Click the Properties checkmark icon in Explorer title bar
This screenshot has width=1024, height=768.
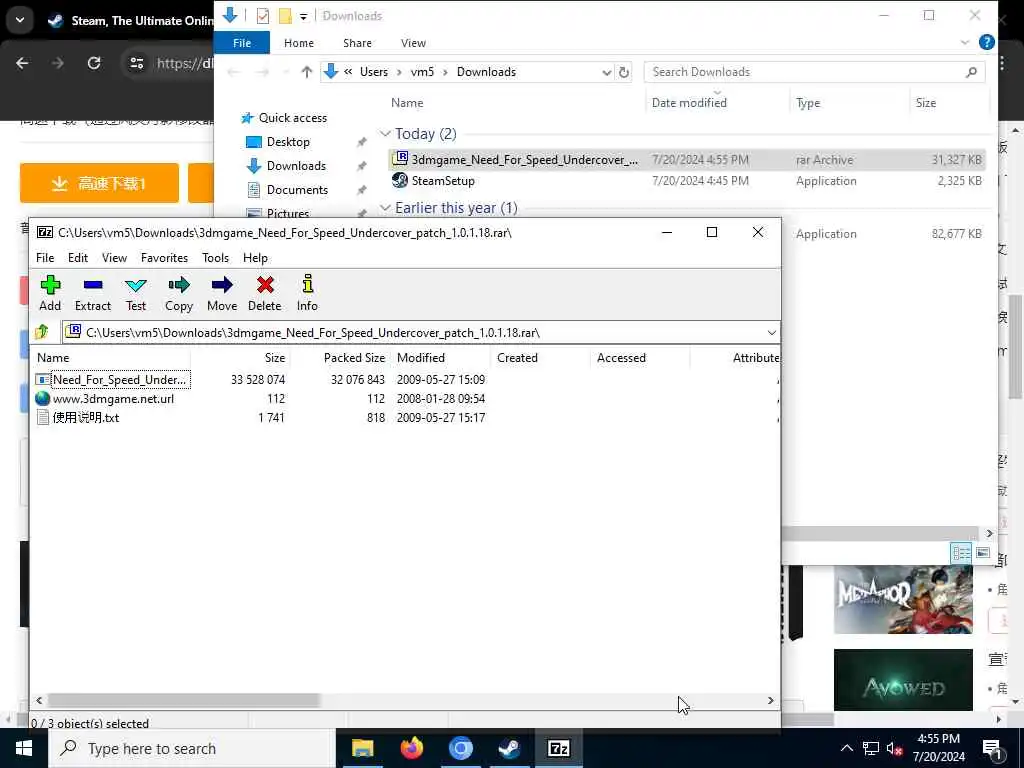click(x=263, y=16)
